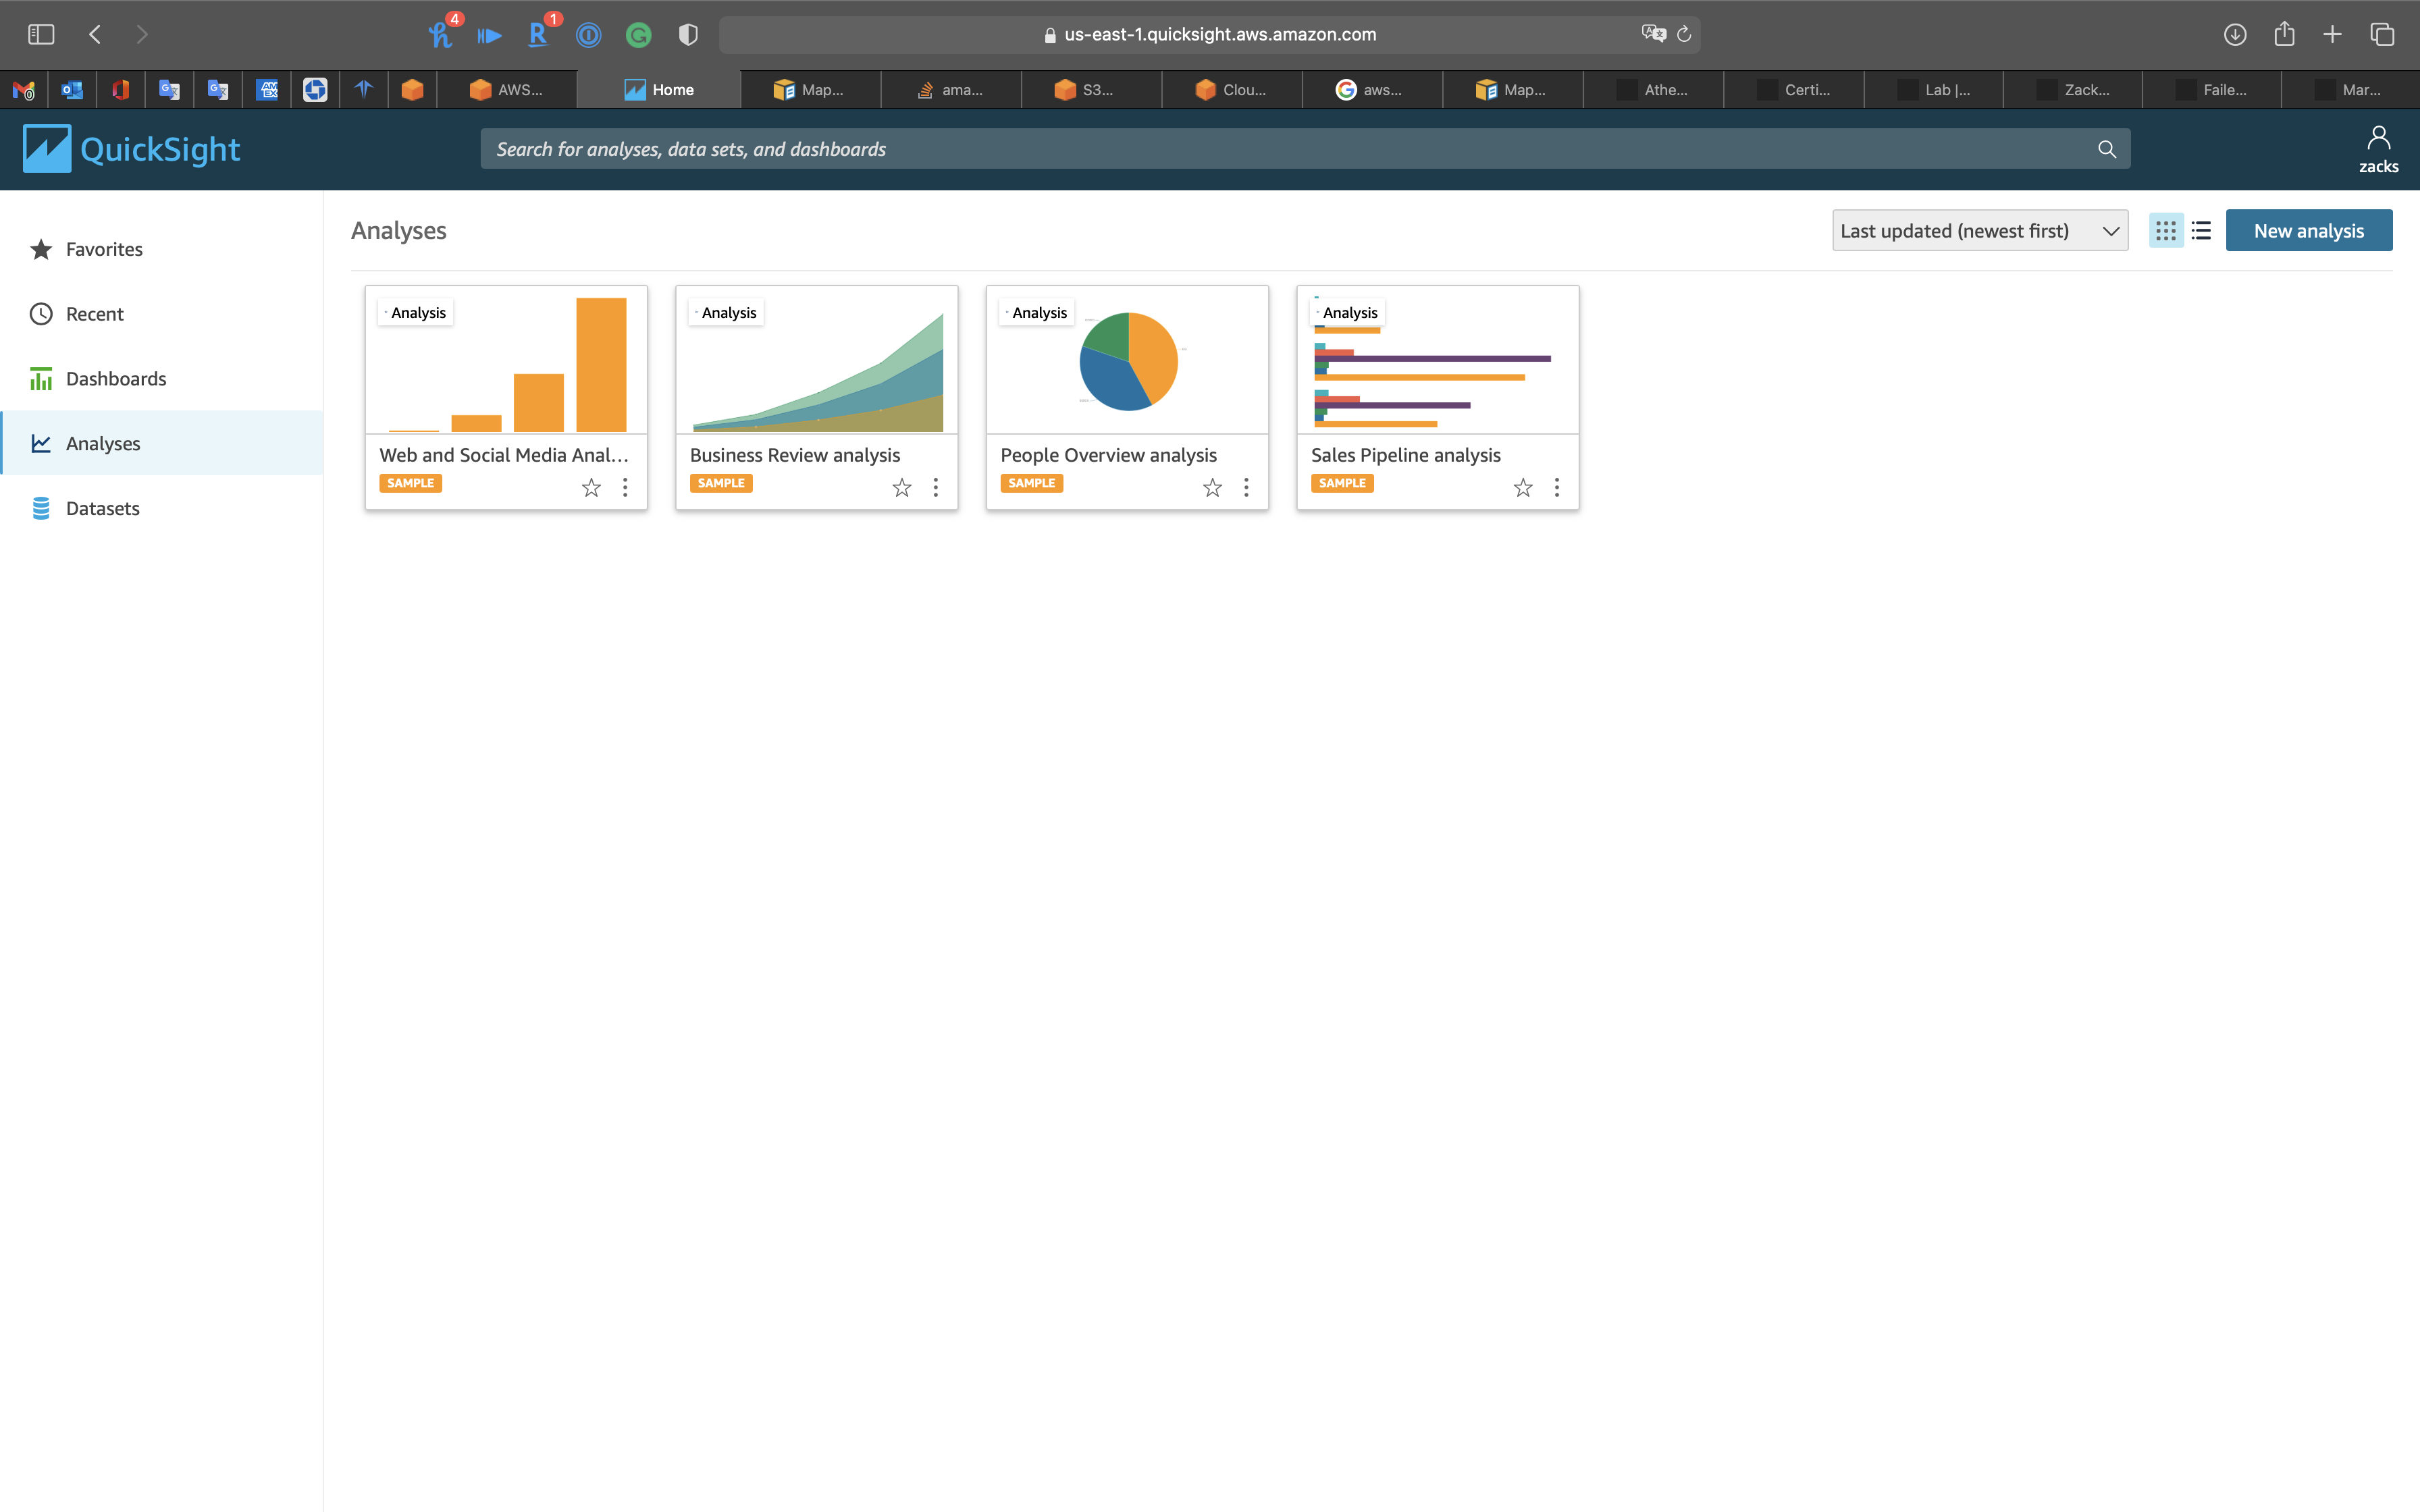Open Web and Social Media options menu
The height and width of the screenshot is (1512, 2420).
click(x=625, y=487)
